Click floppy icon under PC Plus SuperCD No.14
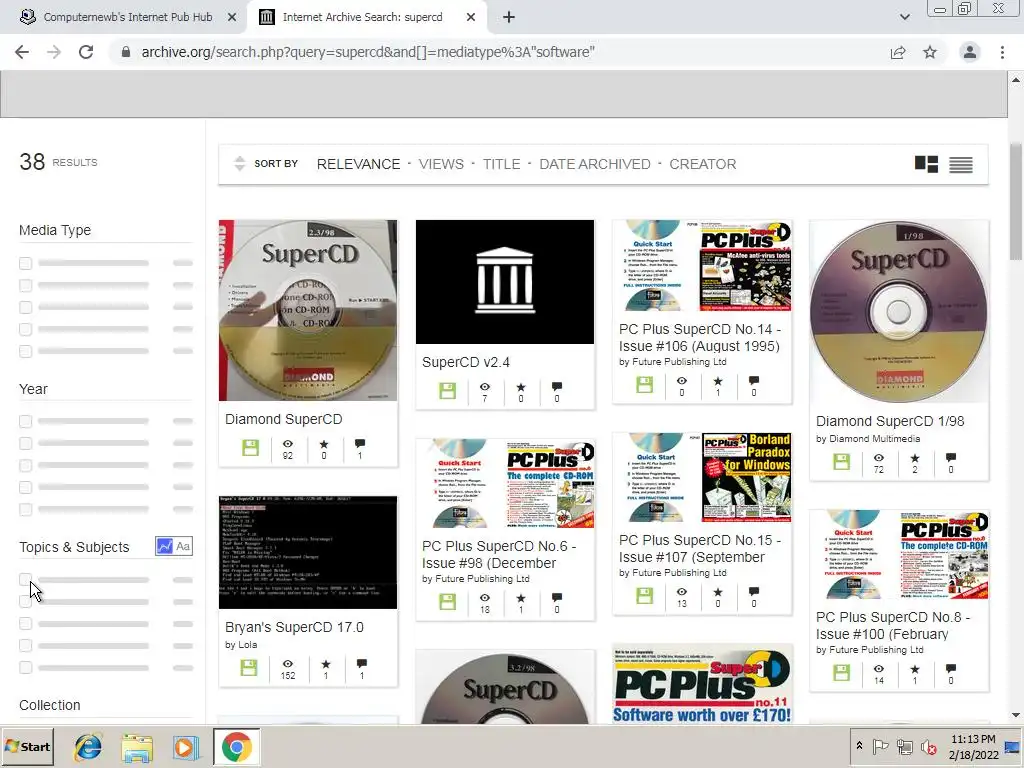The width and height of the screenshot is (1024, 768). (645, 385)
